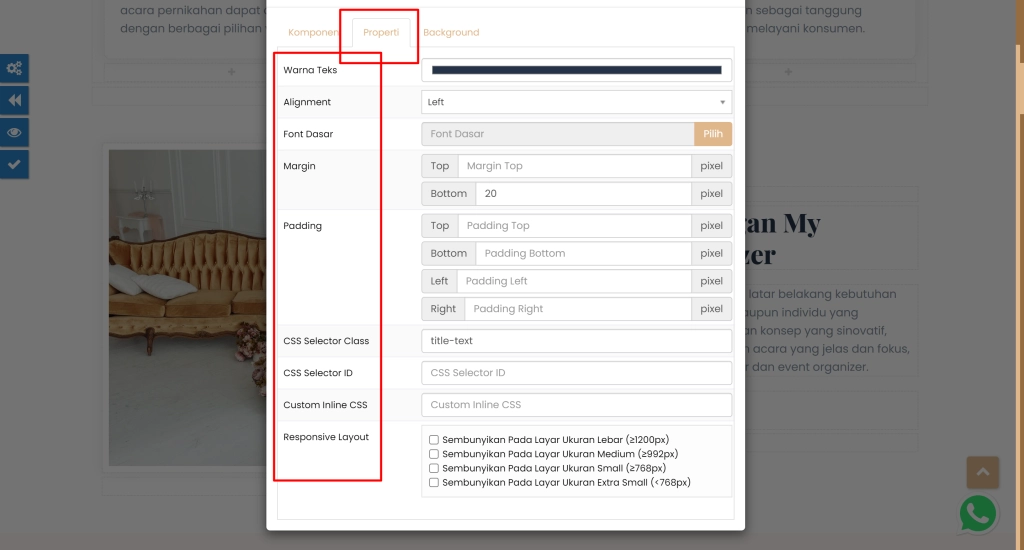Image resolution: width=1024 pixels, height=550 pixels.
Task: Open the WhatsApp chat icon
Action: coord(978,514)
